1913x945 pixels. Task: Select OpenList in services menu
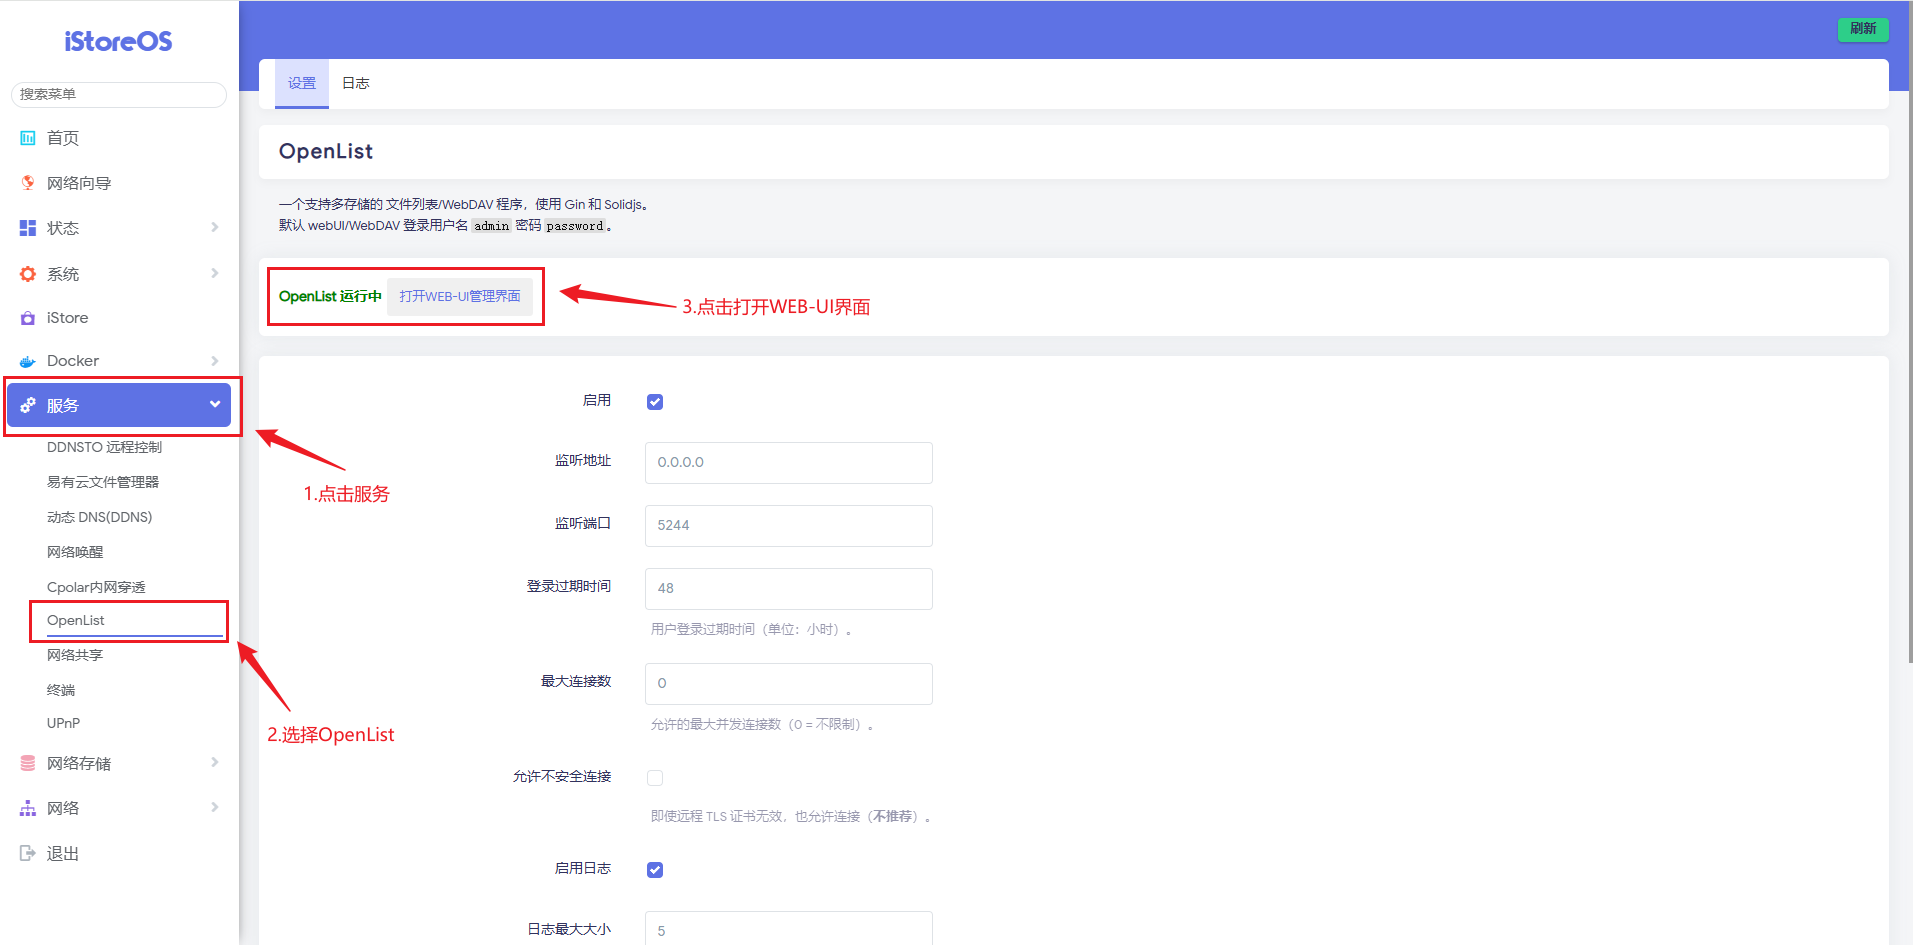coord(76,620)
